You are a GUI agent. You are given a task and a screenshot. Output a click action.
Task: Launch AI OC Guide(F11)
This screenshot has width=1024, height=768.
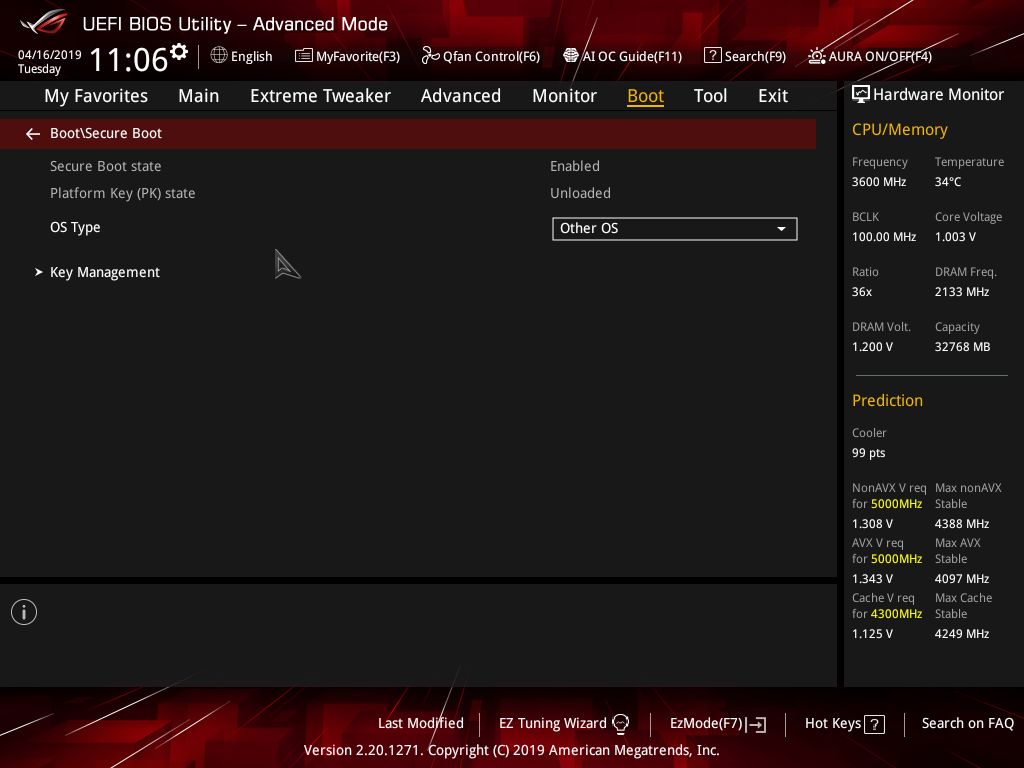(x=622, y=56)
